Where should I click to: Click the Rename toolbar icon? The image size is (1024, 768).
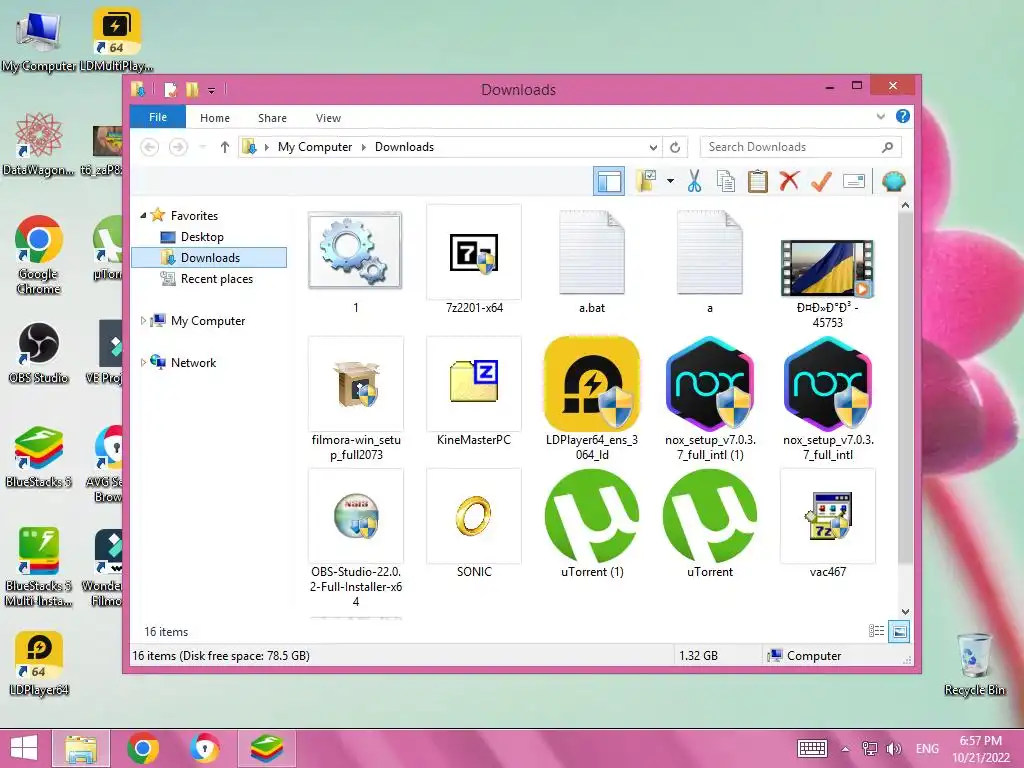pyautogui.click(x=854, y=181)
